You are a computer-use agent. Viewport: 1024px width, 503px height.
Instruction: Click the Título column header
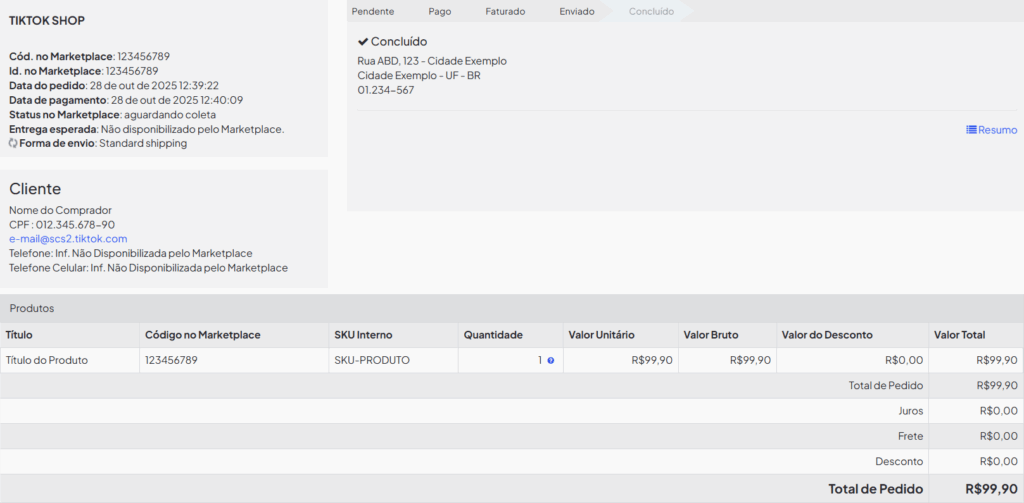coord(19,335)
